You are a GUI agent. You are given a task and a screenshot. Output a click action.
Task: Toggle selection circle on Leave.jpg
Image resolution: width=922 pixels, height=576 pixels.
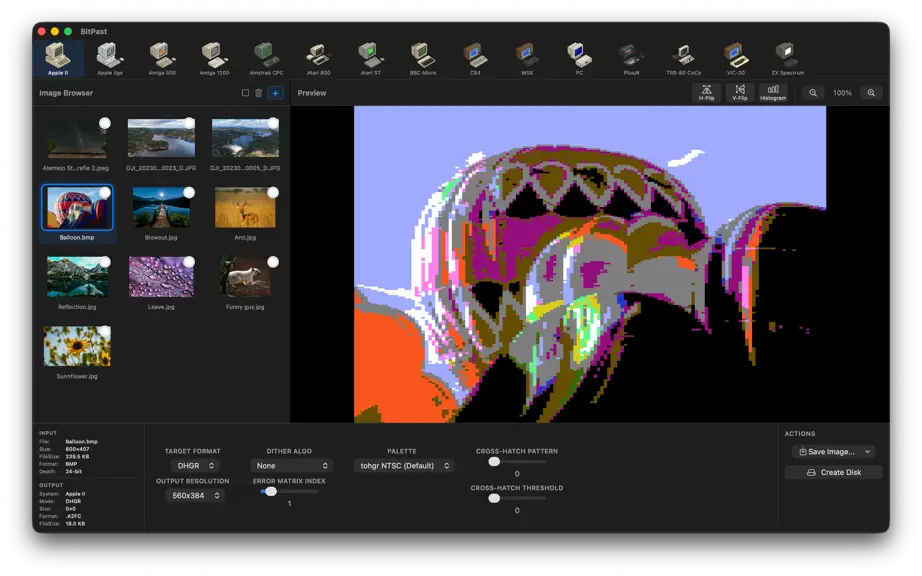coord(189,262)
